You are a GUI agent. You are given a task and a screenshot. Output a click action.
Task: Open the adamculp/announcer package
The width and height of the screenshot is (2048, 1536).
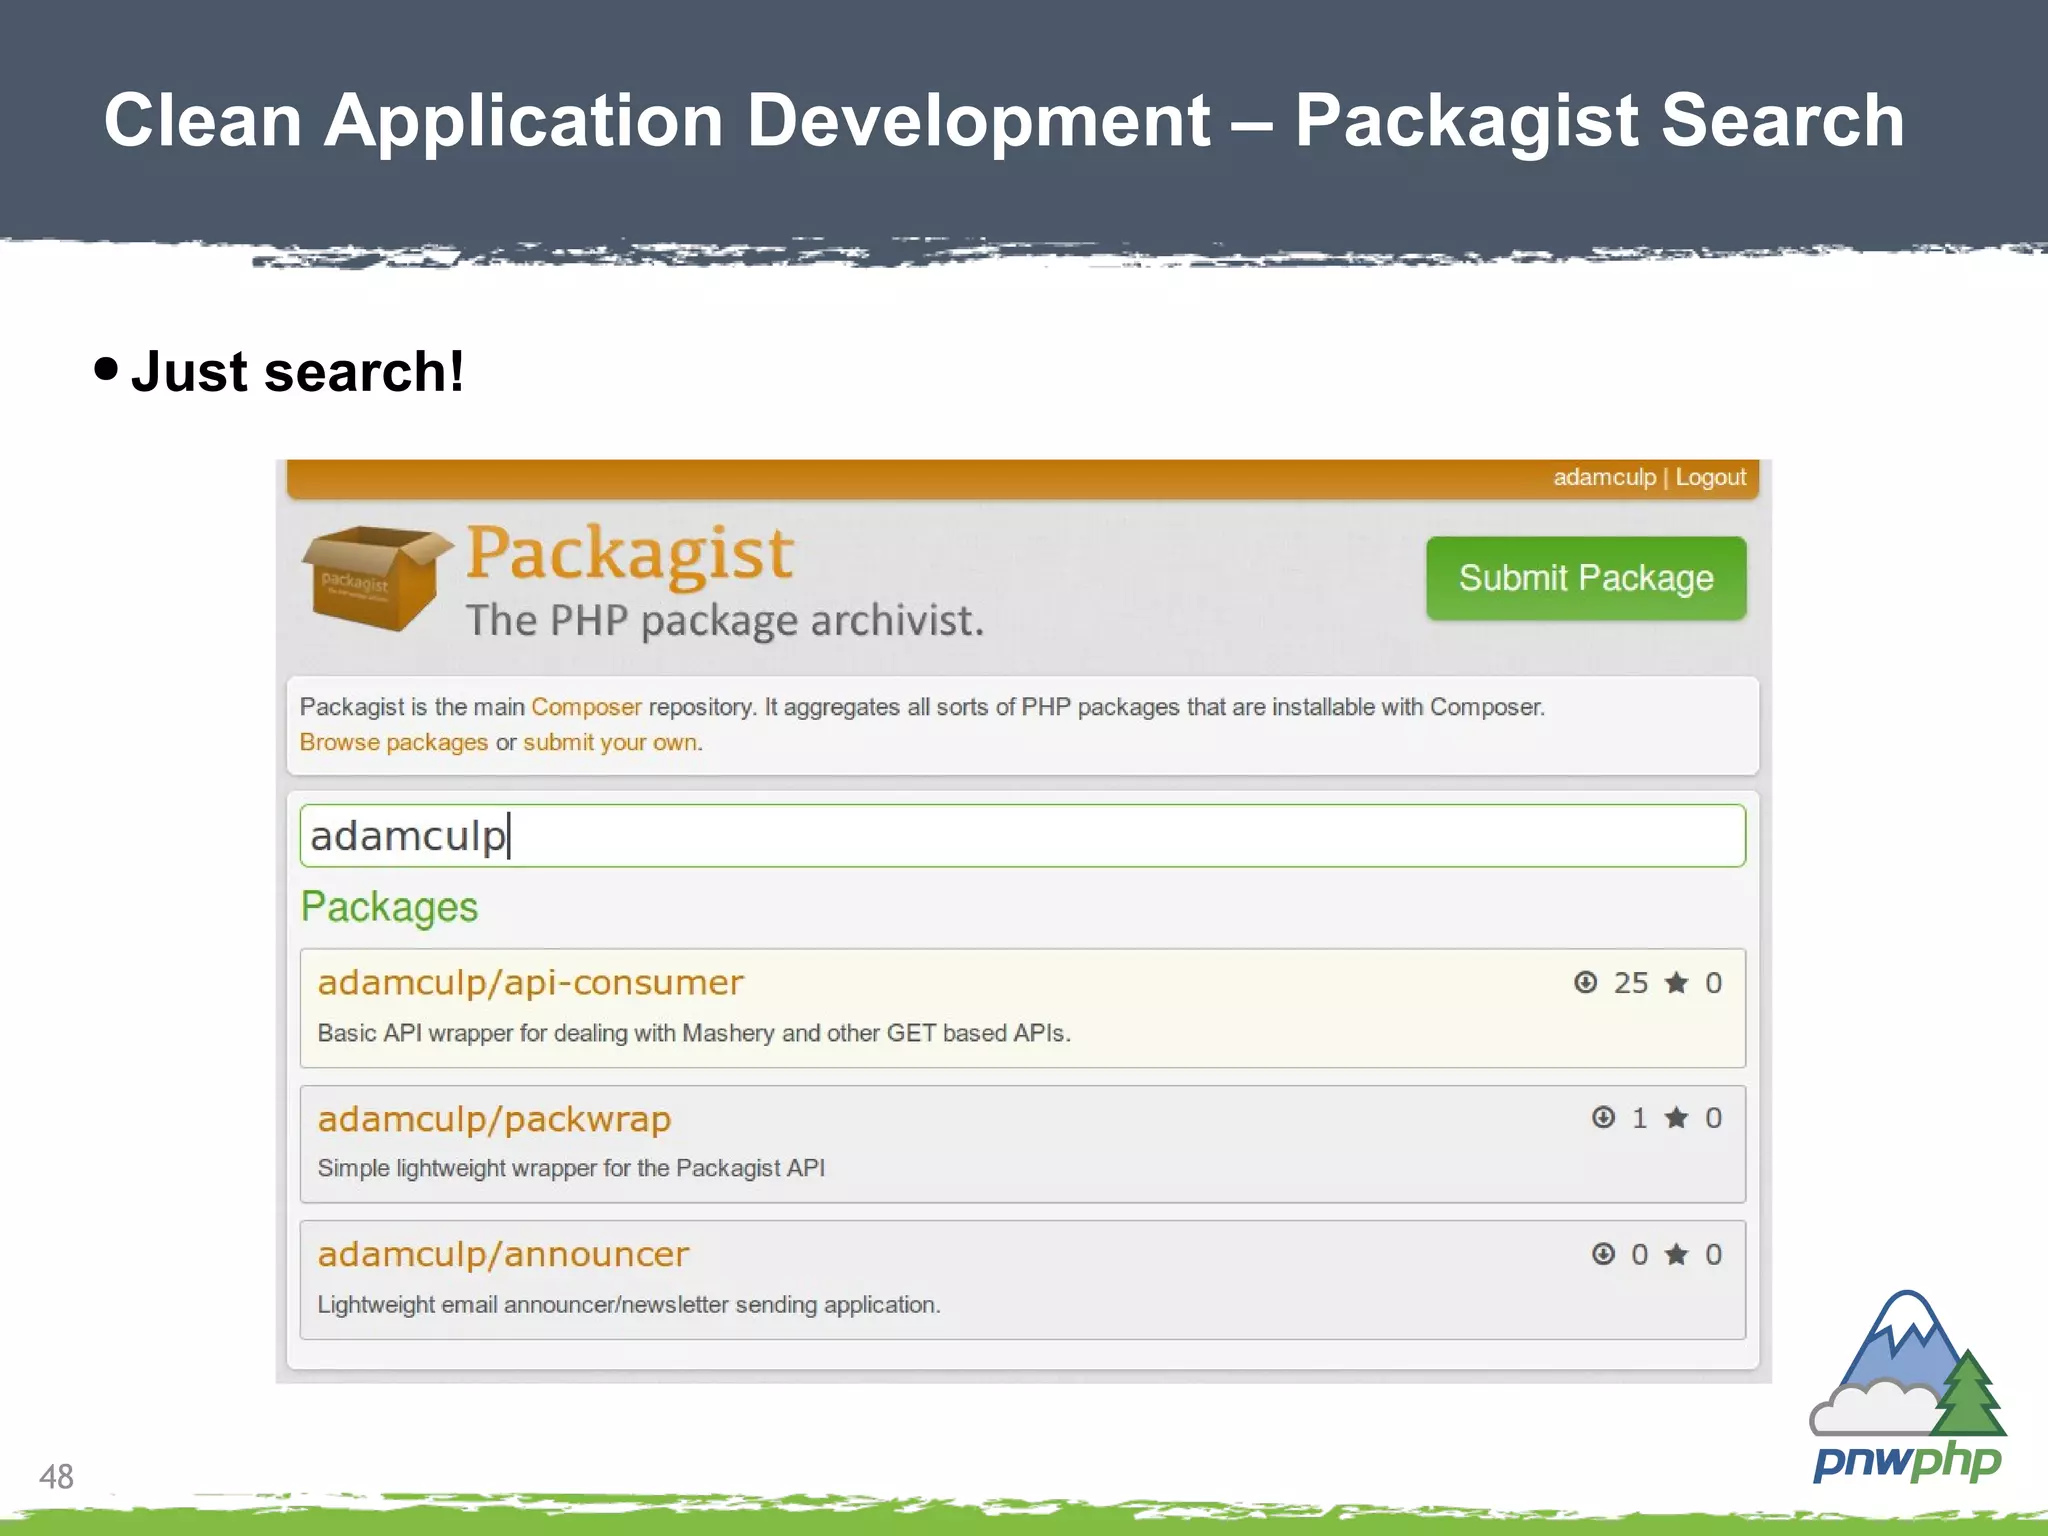(x=503, y=1254)
